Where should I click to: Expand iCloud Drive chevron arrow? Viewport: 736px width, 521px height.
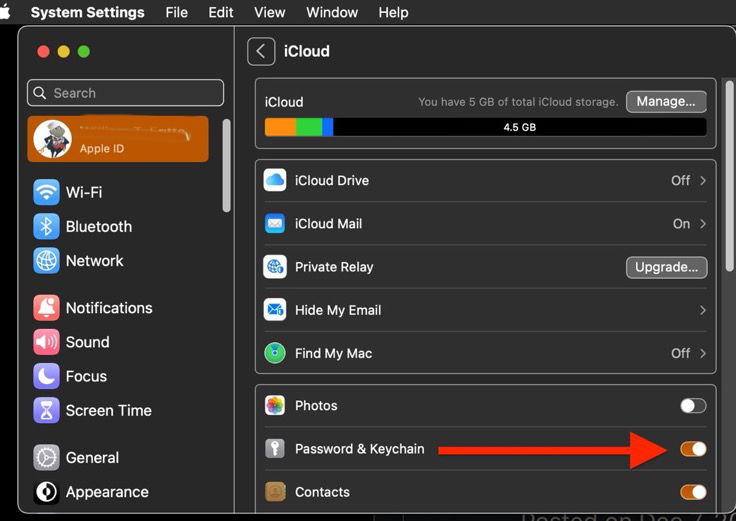703,180
